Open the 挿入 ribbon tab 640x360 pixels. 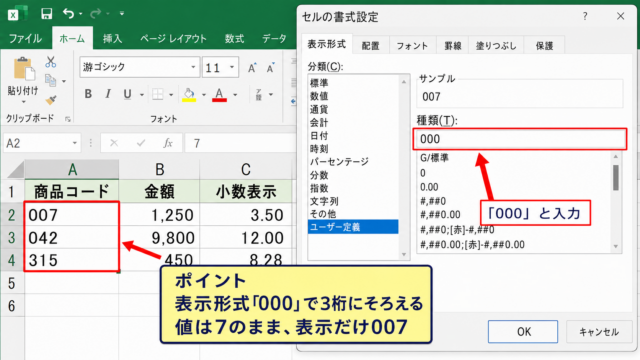112,39
